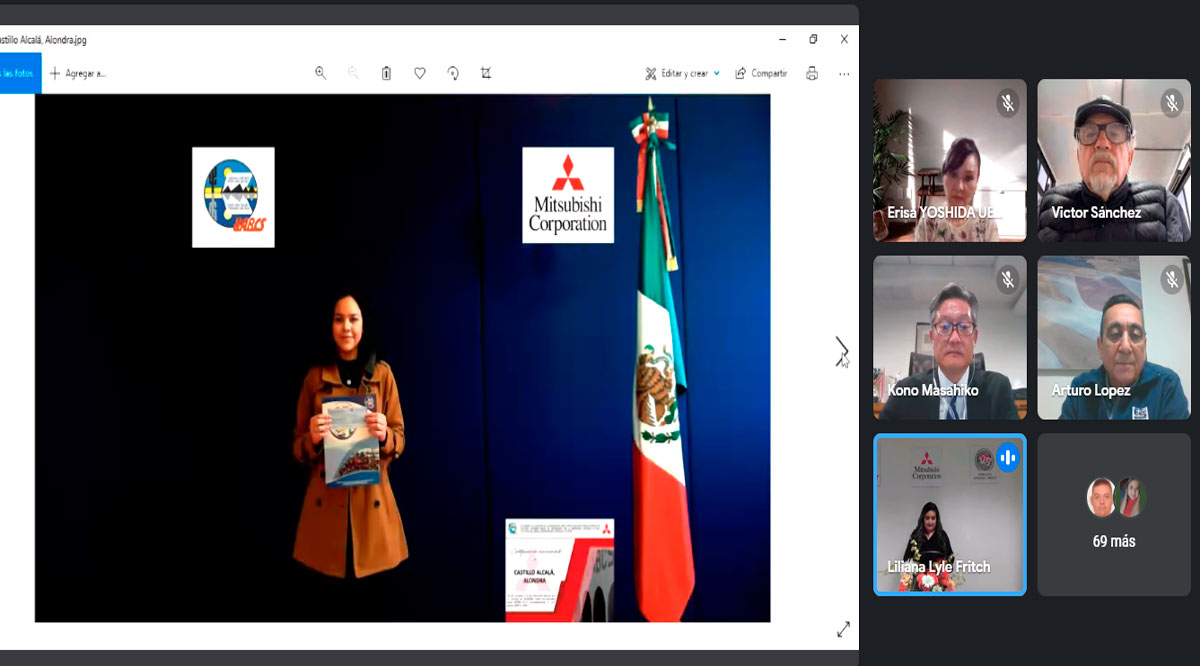
Task: Select Kono Masahiko participant video tile
Action: pyautogui.click(x=950, y=337)
